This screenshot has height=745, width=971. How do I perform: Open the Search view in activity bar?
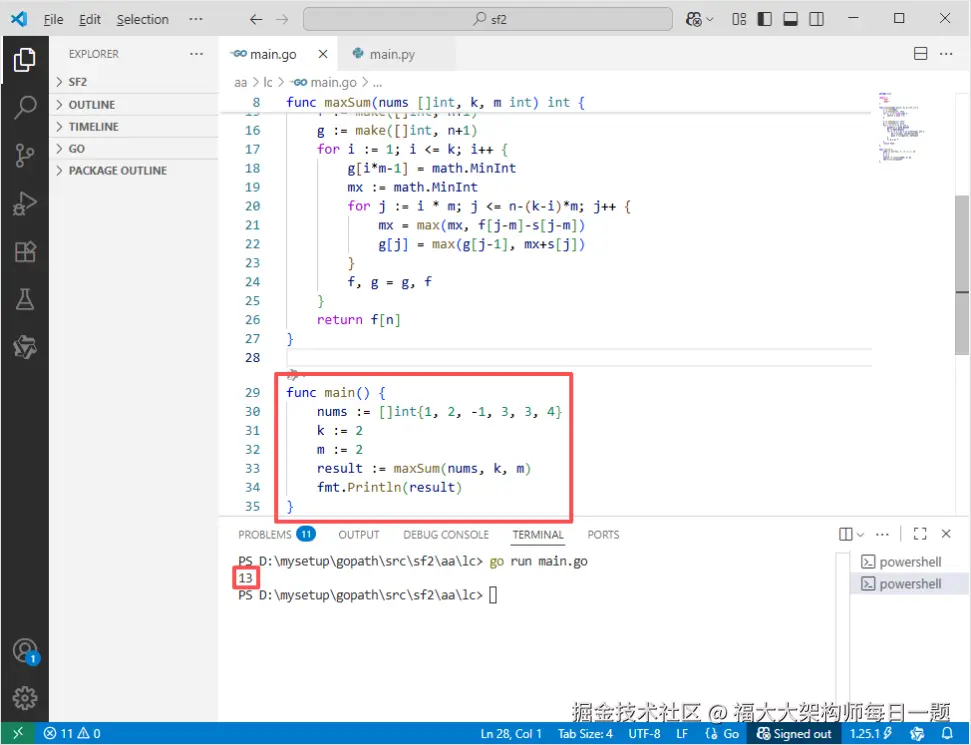25,107
